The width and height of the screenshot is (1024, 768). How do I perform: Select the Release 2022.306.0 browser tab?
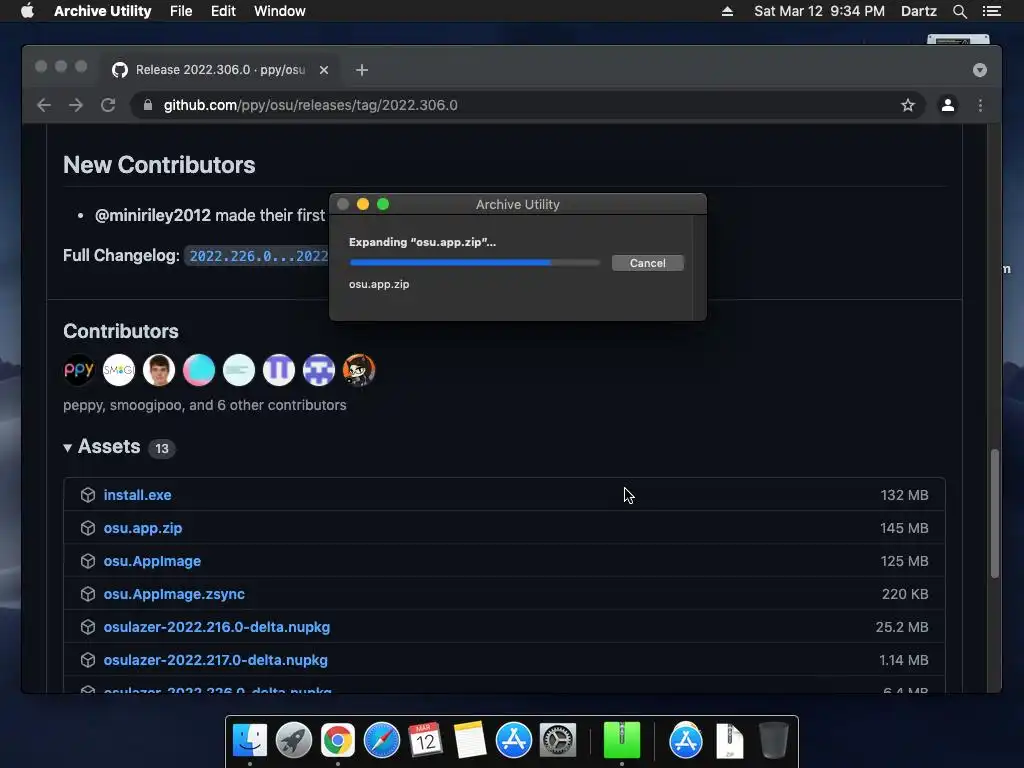[220, 70]
